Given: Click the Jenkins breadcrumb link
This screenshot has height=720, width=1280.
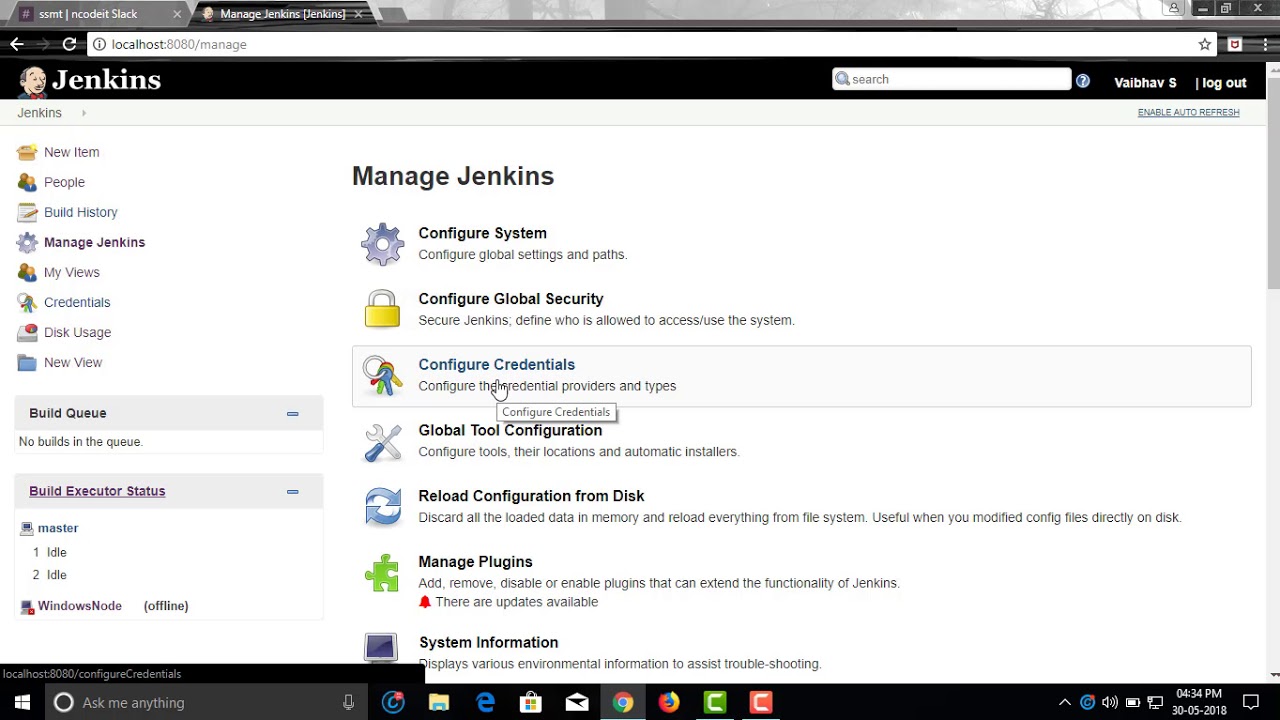Looking at the screenshot, I should pos(39,113).
